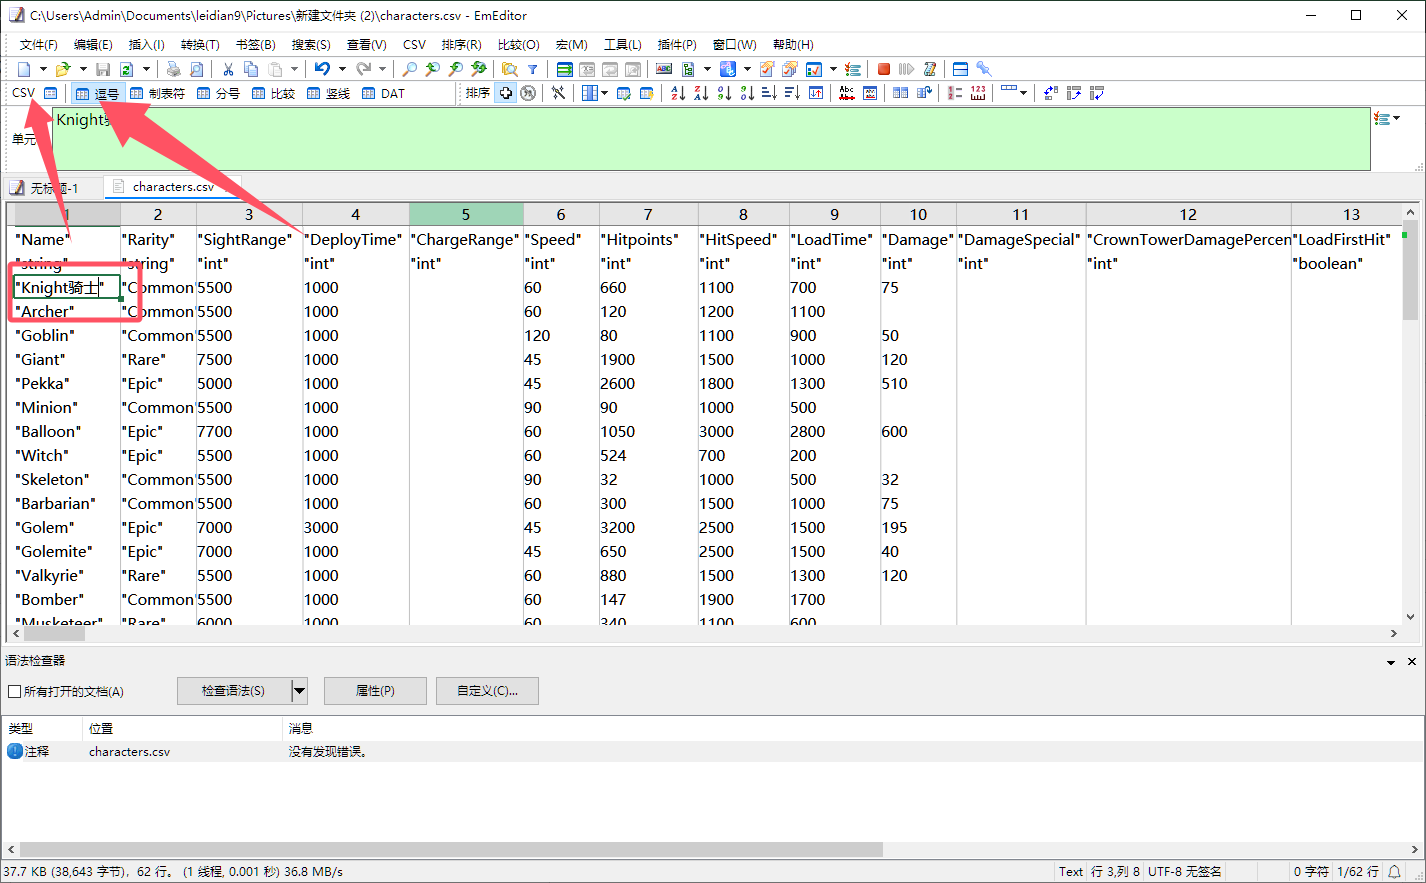The width and height of the screenshot is (1426, 883).
Task: Toggle the 逗号 comma-separated mode button
Action: [97, 93]
